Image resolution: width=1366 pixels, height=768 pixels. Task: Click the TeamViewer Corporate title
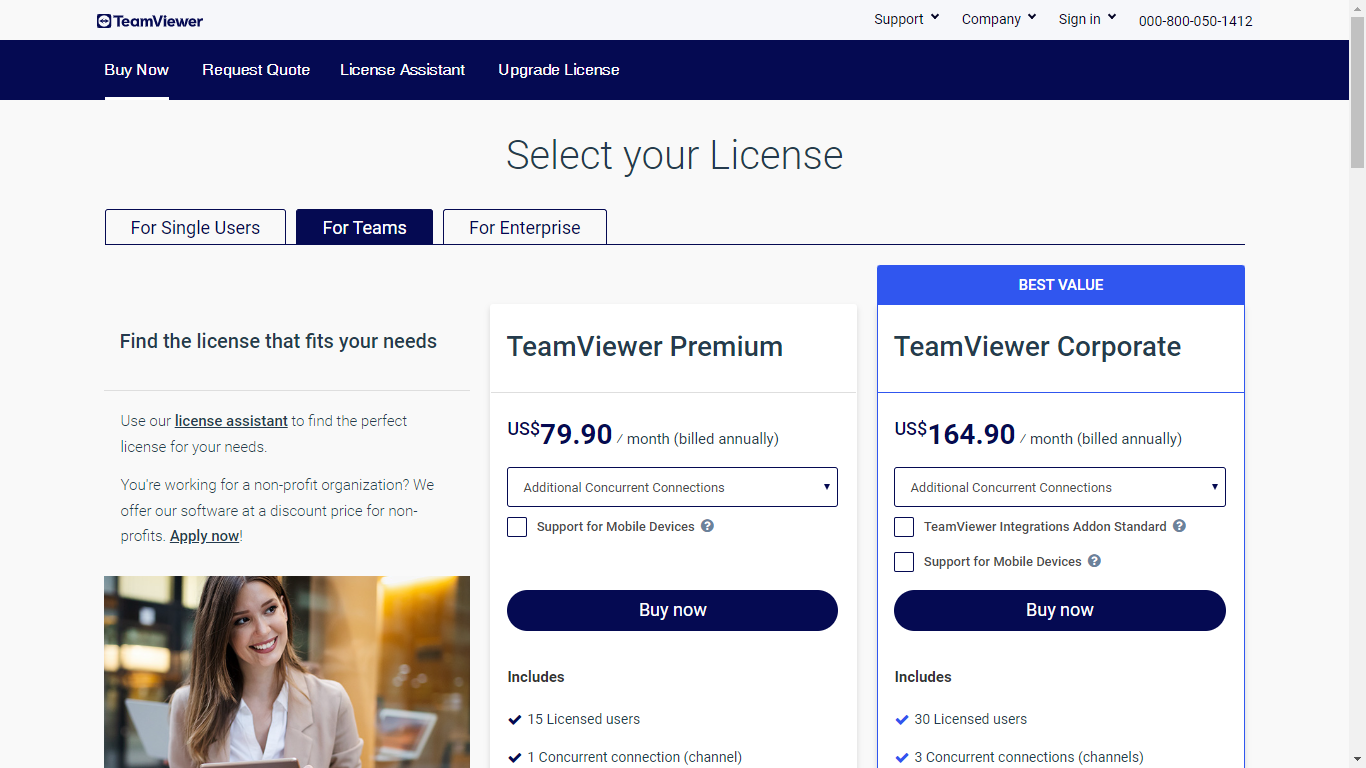pyautogui.click(x=1037, y=347)
